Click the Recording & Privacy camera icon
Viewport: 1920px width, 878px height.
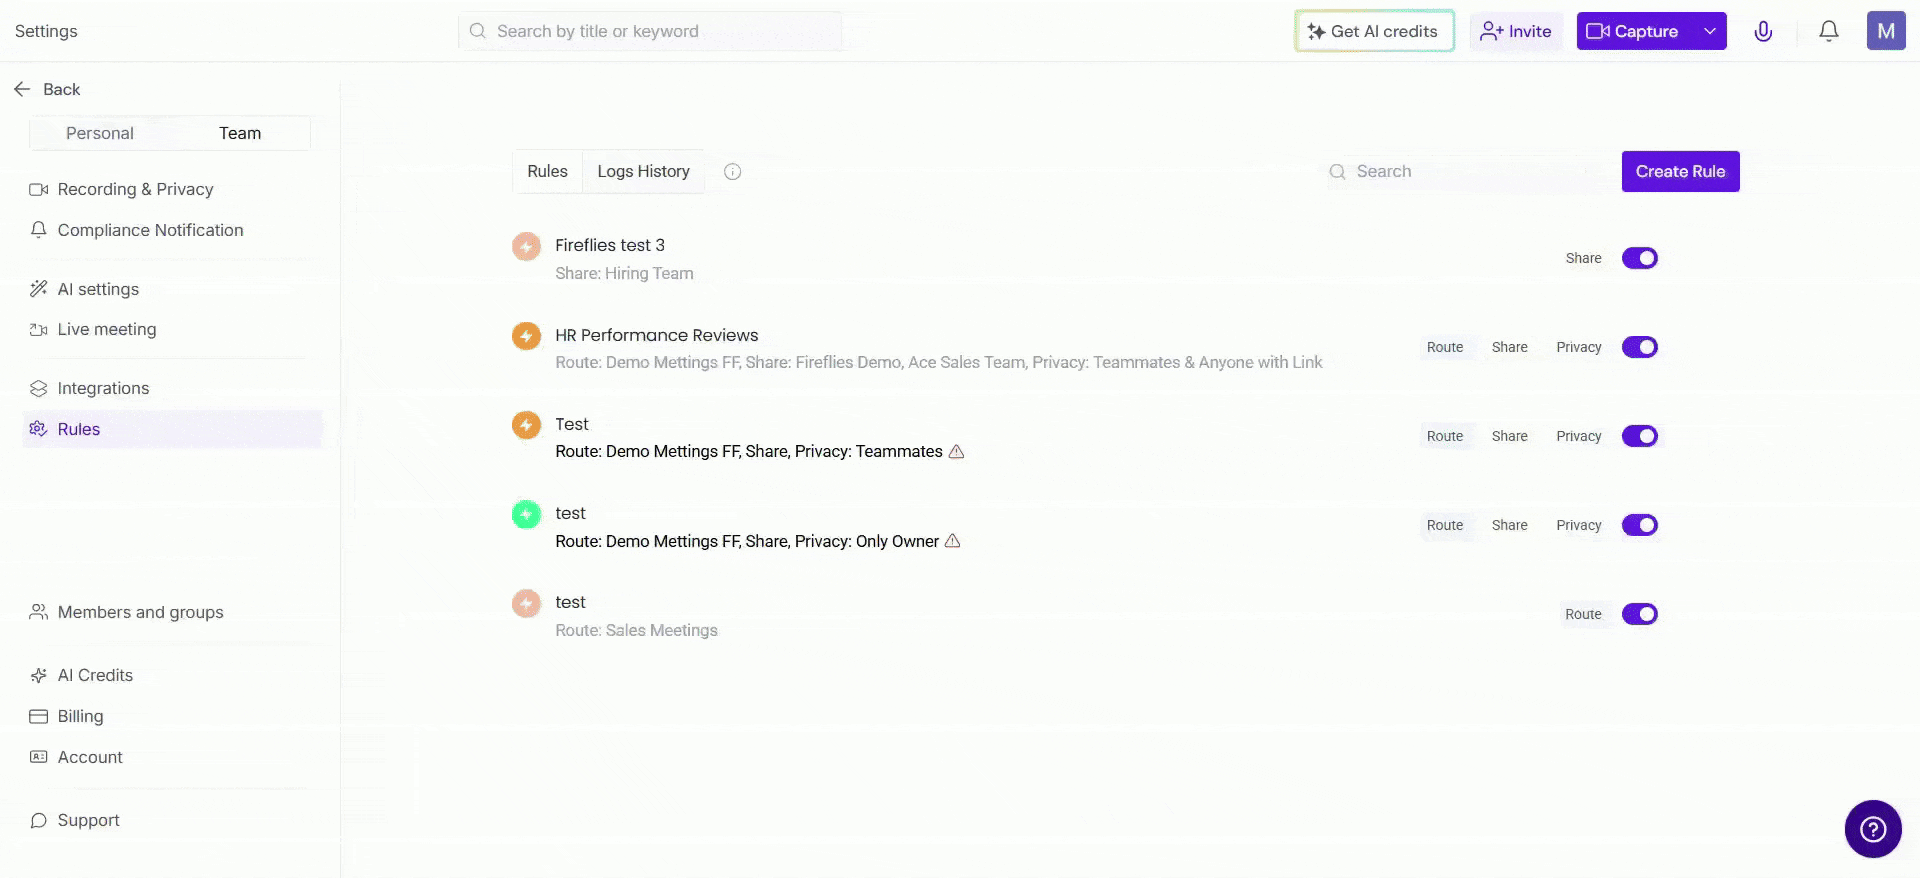(x=39, y=189)
